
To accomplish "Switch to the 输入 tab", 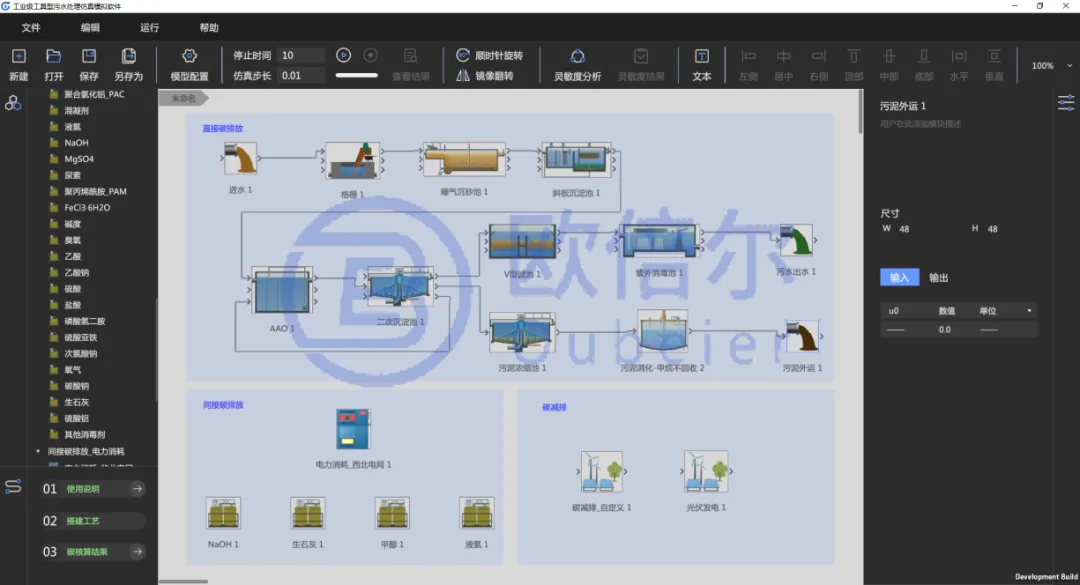I will (900, 278).
